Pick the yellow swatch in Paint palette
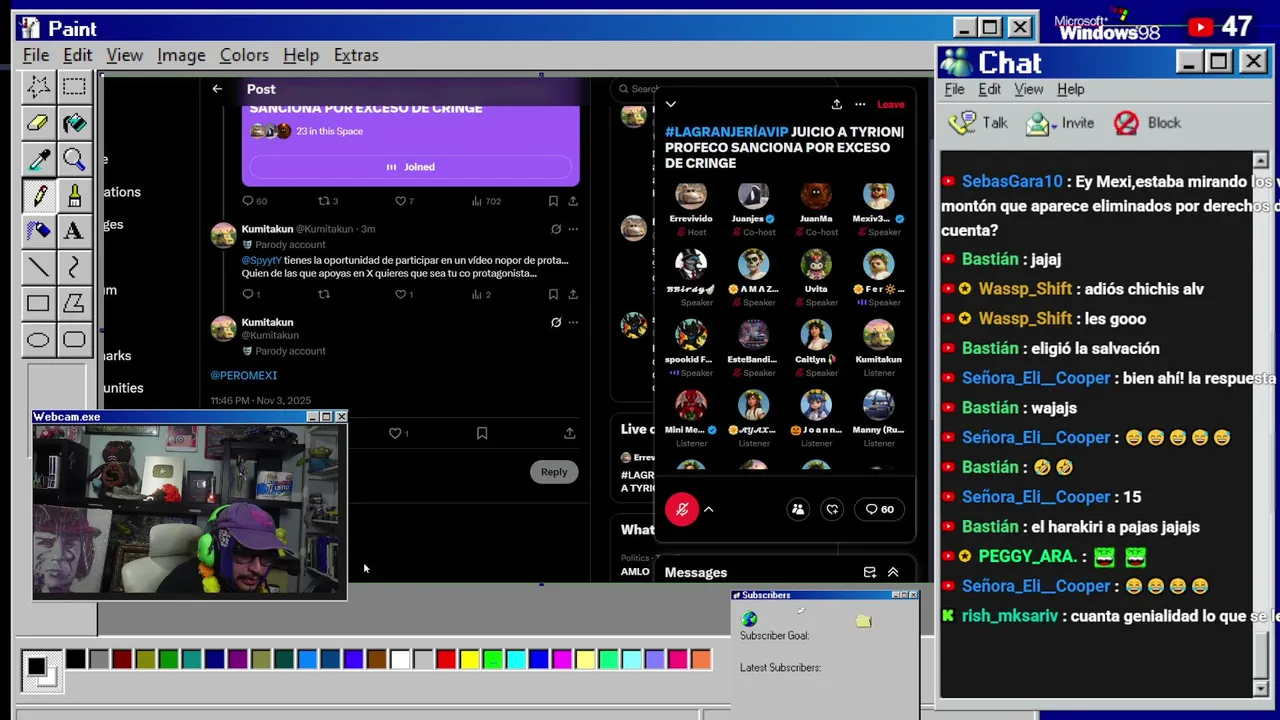 (469, 659)
